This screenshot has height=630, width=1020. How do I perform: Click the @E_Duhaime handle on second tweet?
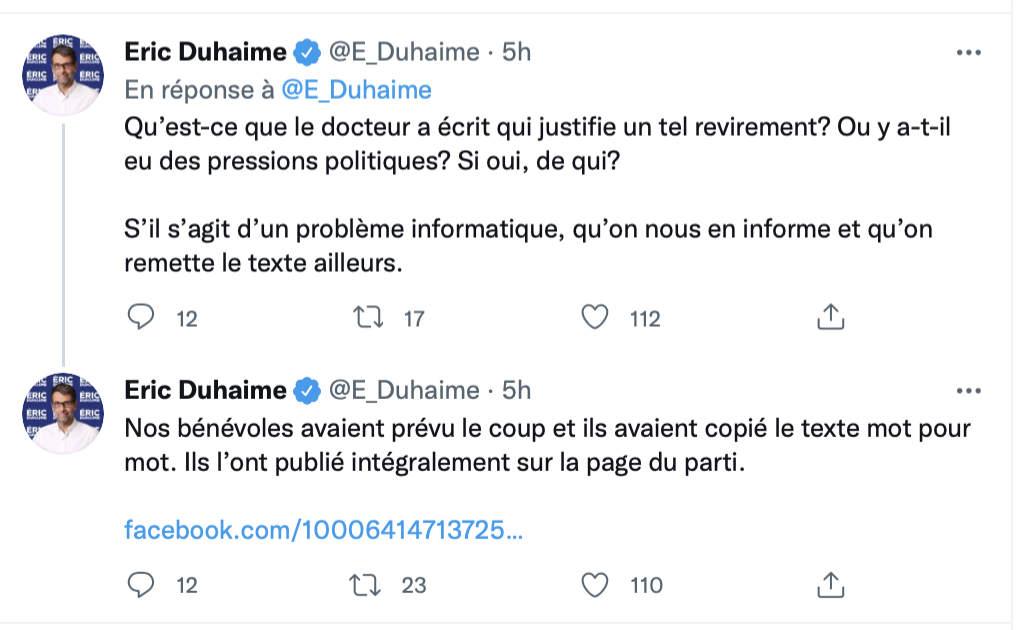click(x=404, y=390)
